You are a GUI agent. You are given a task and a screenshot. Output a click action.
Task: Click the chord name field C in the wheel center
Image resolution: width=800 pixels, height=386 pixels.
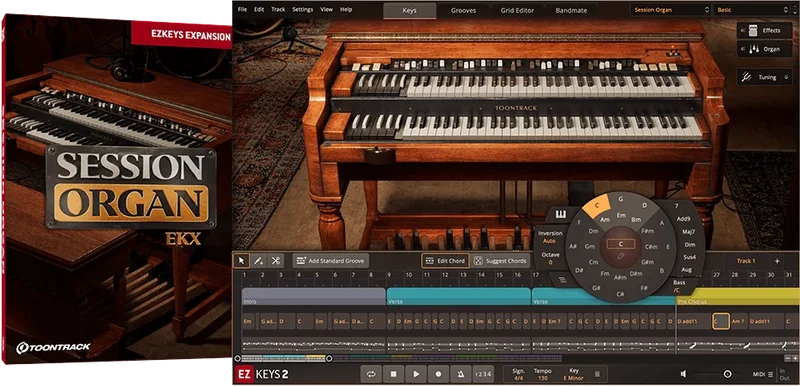tap(620, 244)
